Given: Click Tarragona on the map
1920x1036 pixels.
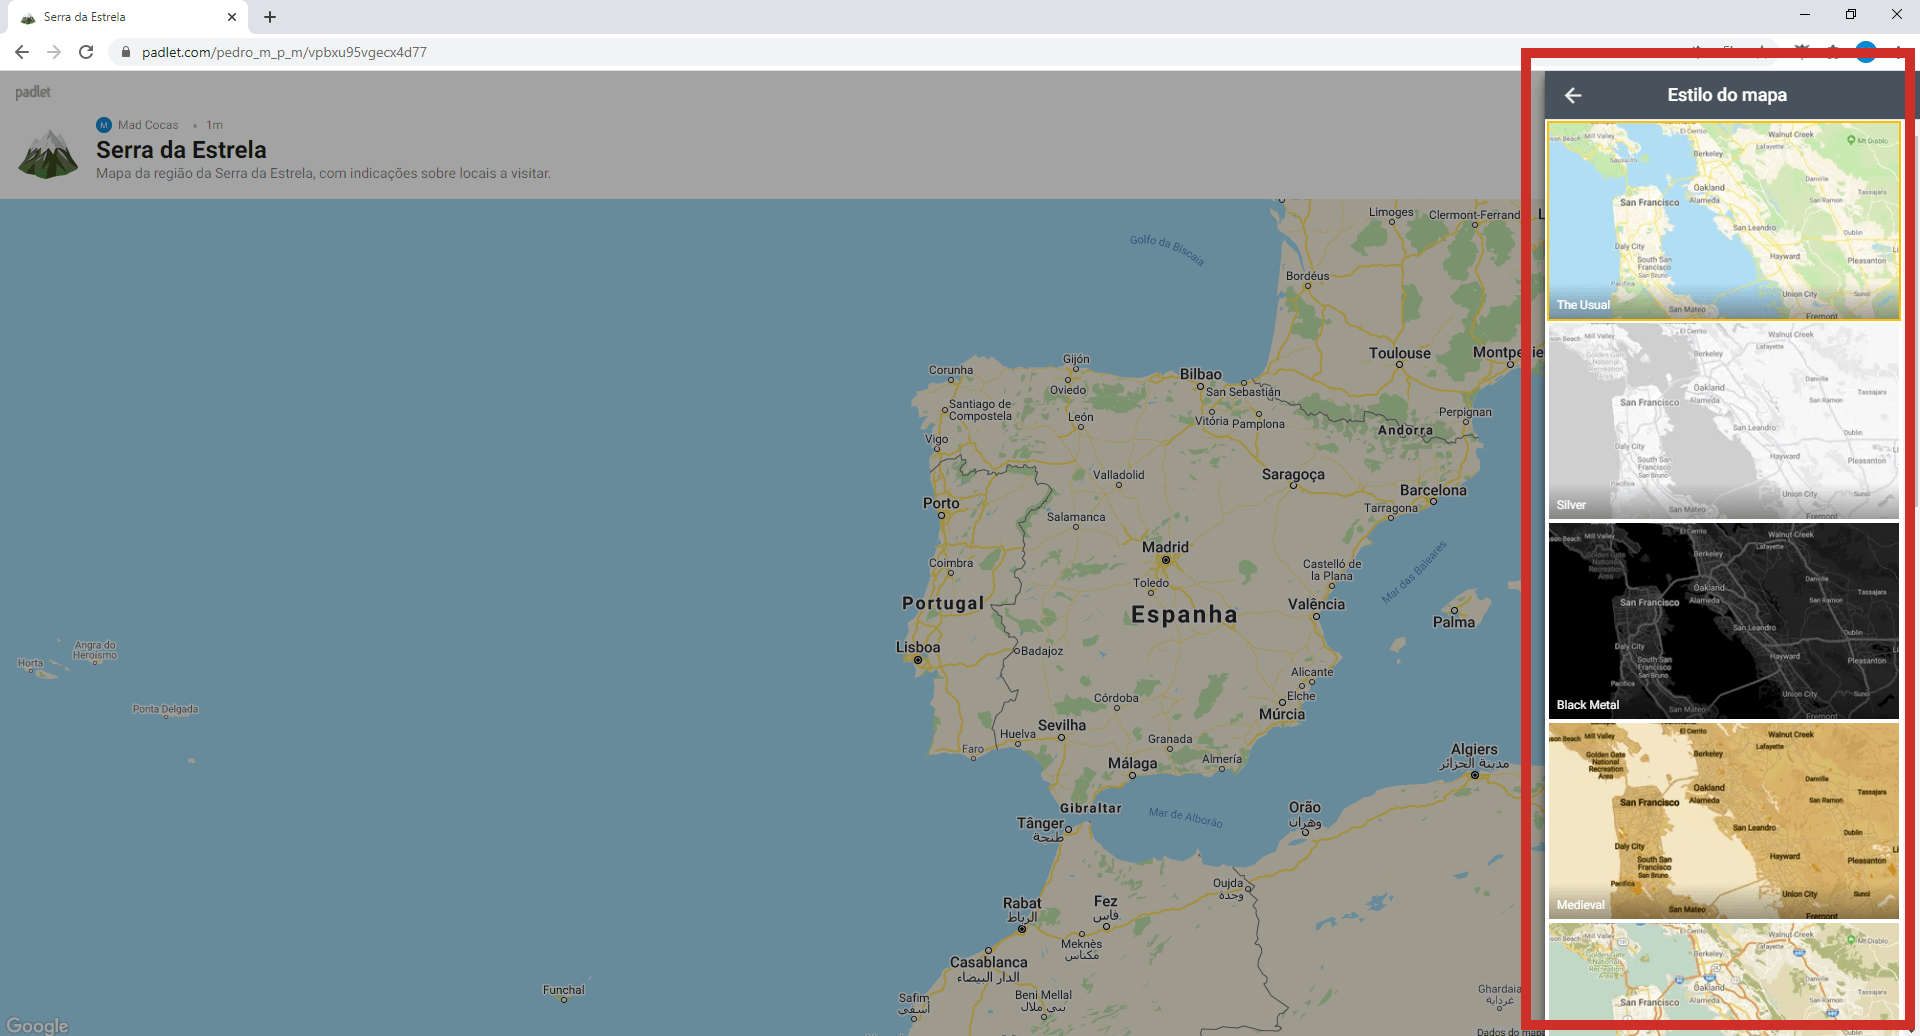Looking at the screenshot, I should [1391, 508].
